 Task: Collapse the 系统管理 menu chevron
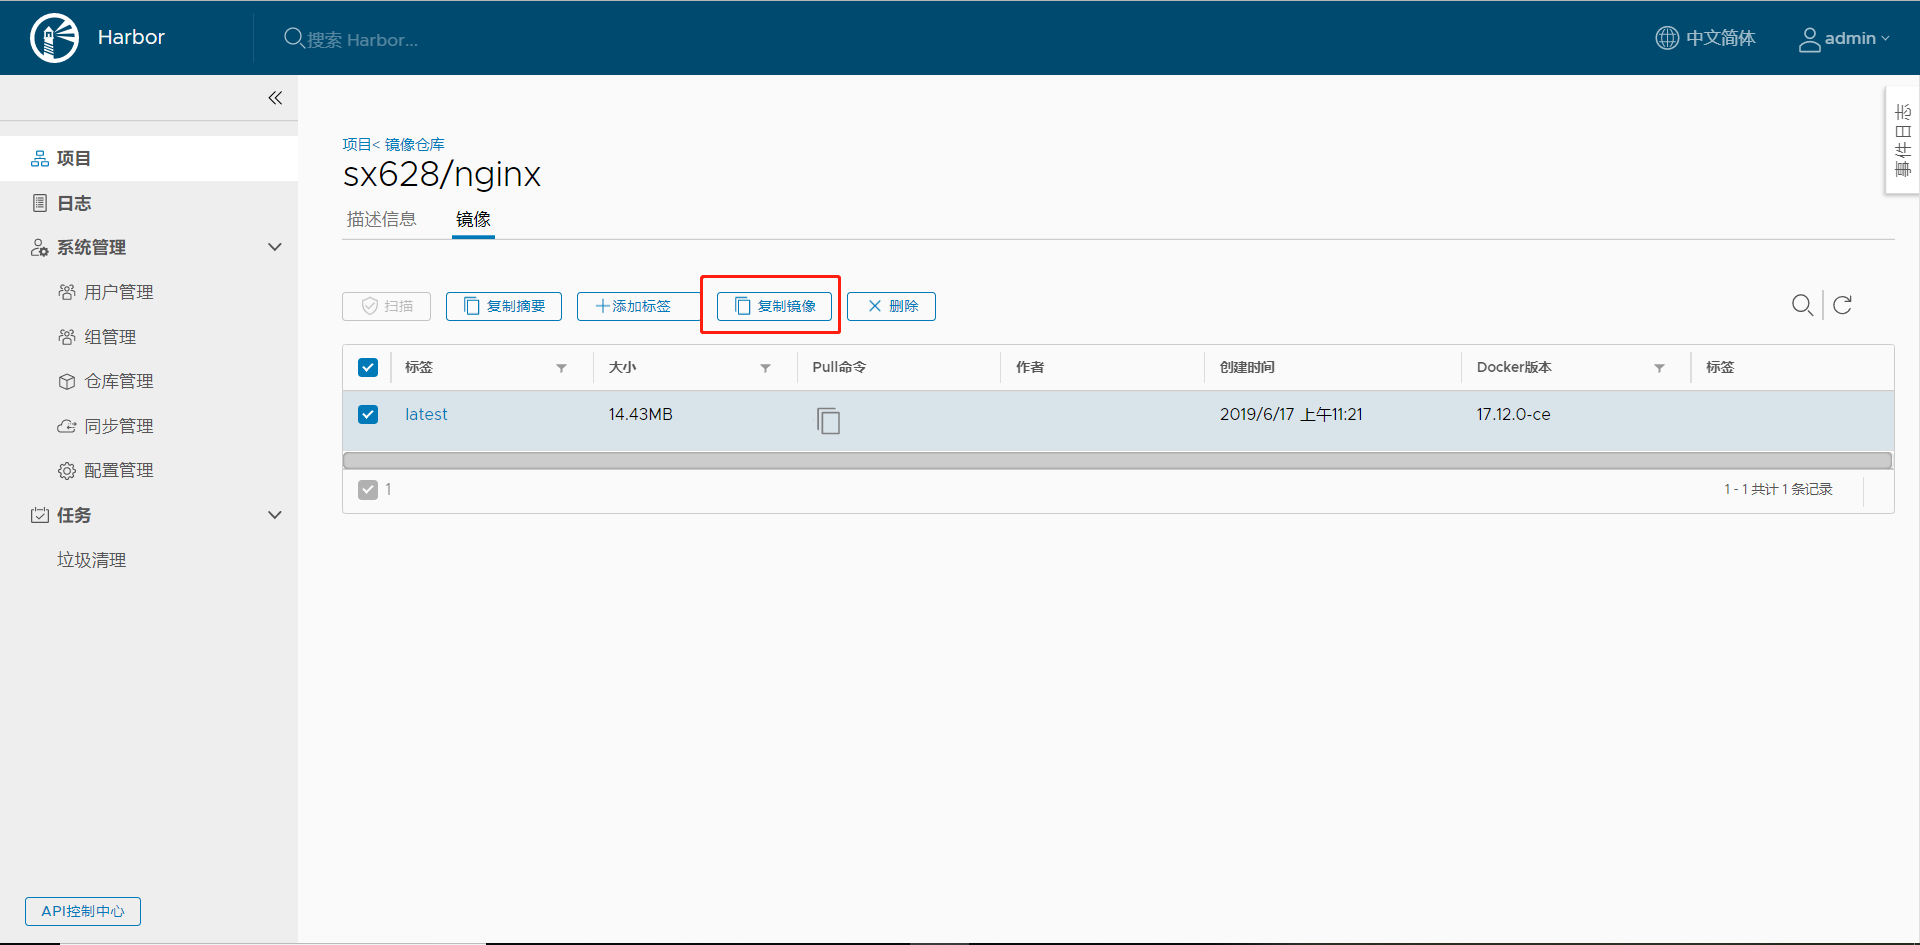click(275, 247)
